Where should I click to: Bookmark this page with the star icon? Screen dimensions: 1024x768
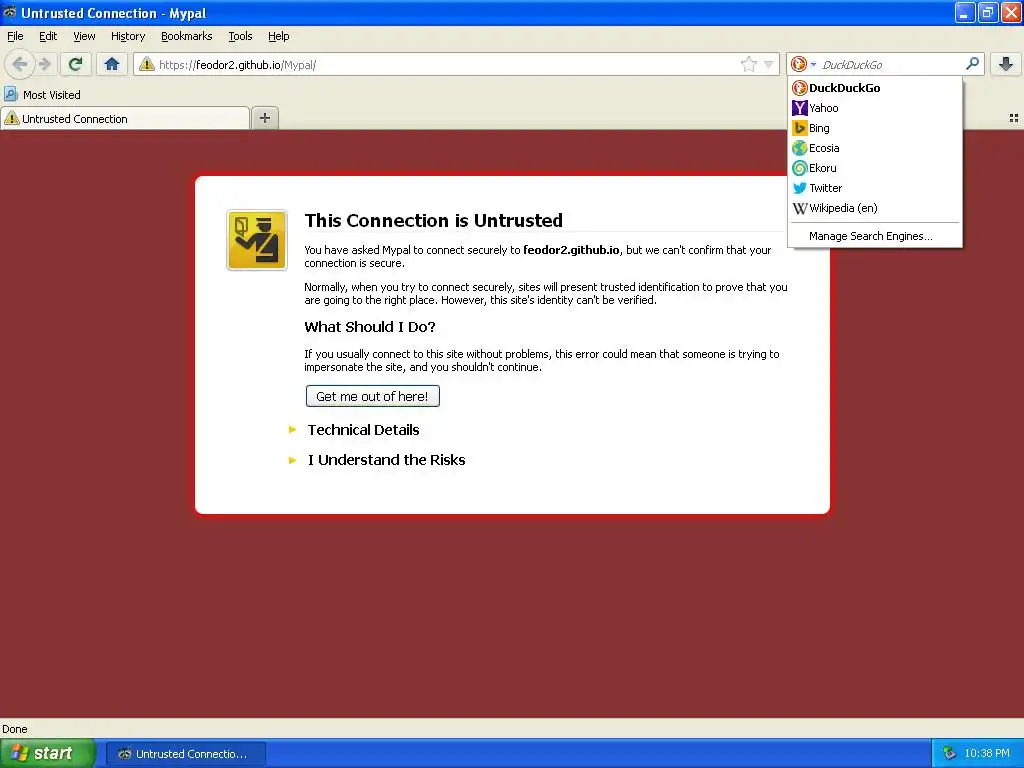coord(748,64)
